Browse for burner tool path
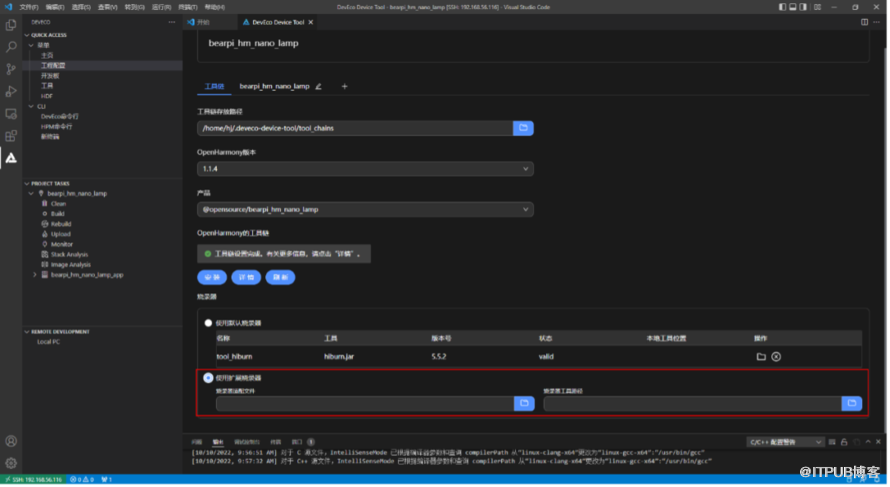The image size is (890, 487). [852, 404]
